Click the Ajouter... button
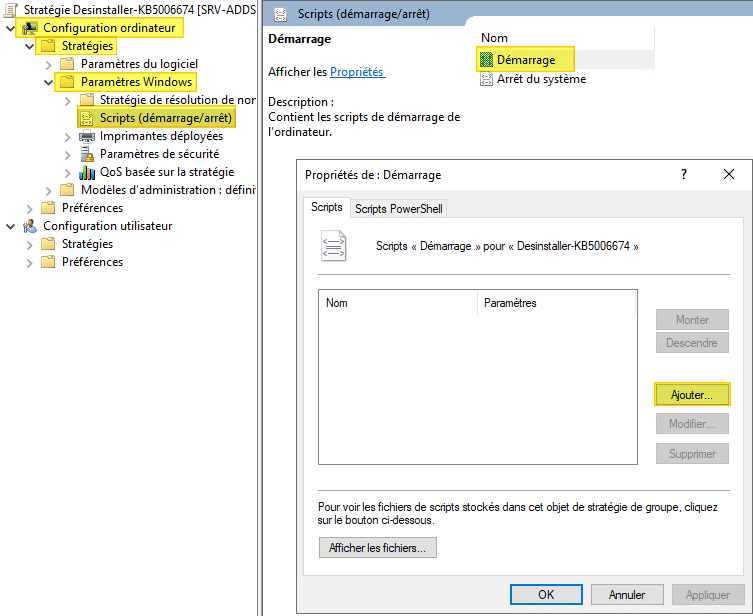 click(692, 395)
